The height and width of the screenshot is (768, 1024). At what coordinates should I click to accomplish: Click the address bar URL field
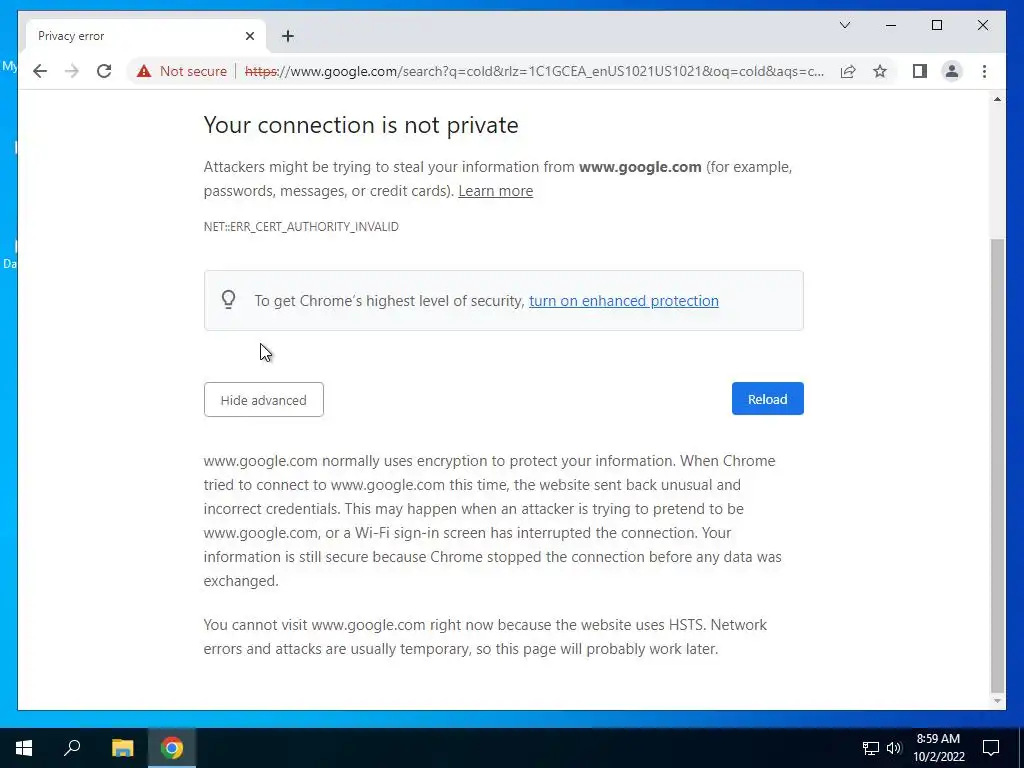pos(540,71)
